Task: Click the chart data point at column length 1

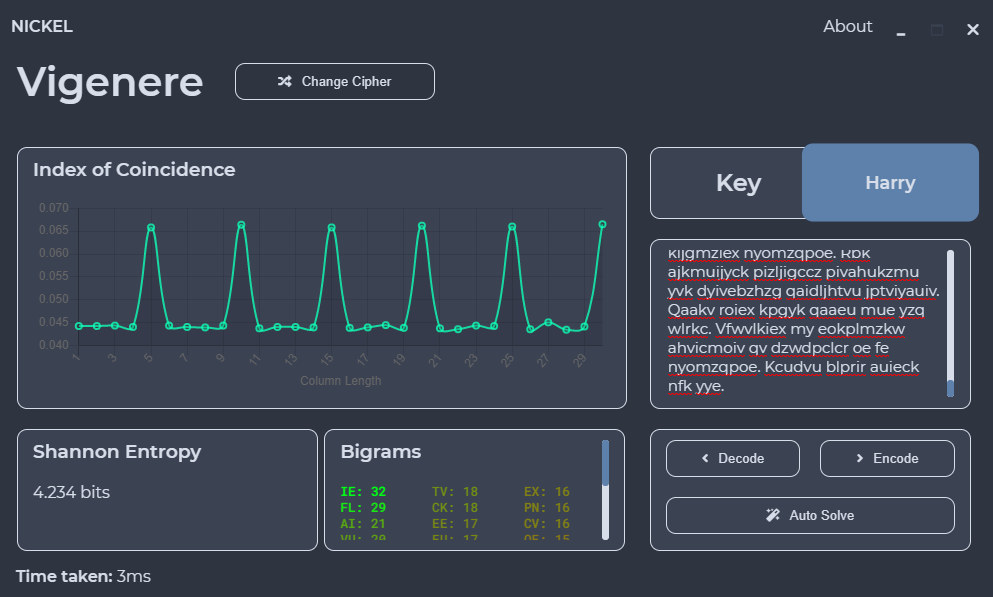Action: 79,326
